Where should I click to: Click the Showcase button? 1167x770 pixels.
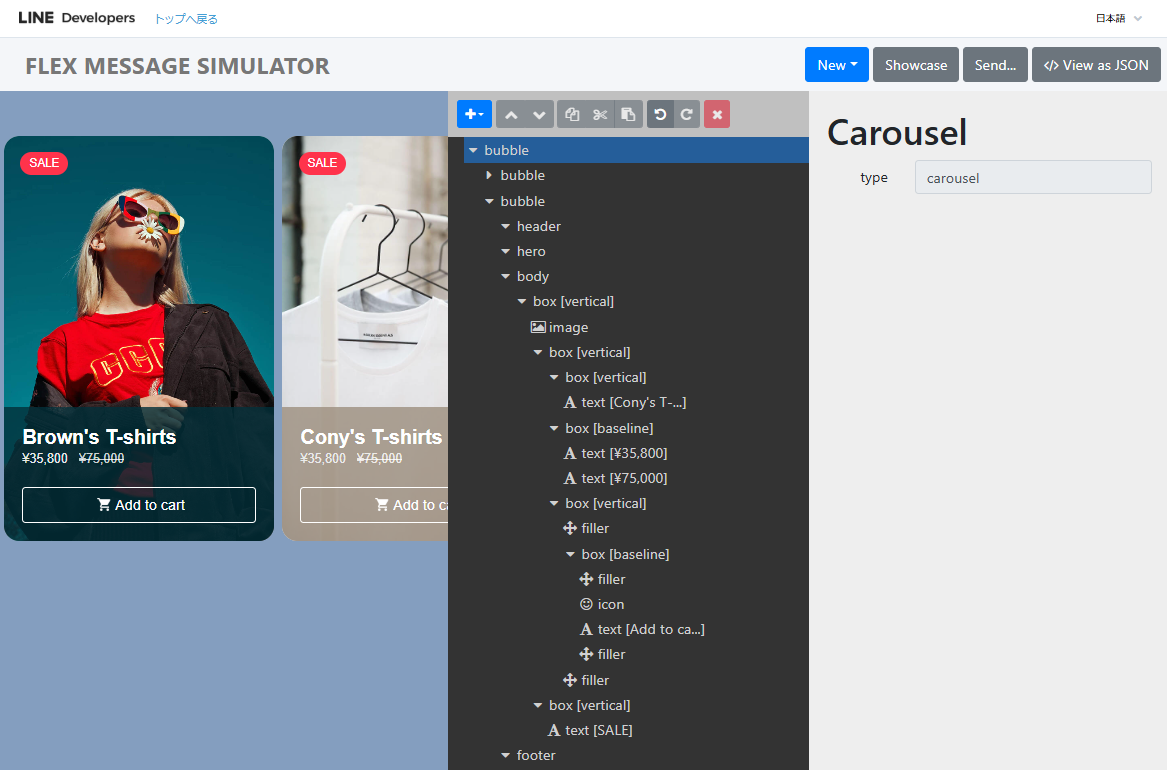[x=915, y=65]
